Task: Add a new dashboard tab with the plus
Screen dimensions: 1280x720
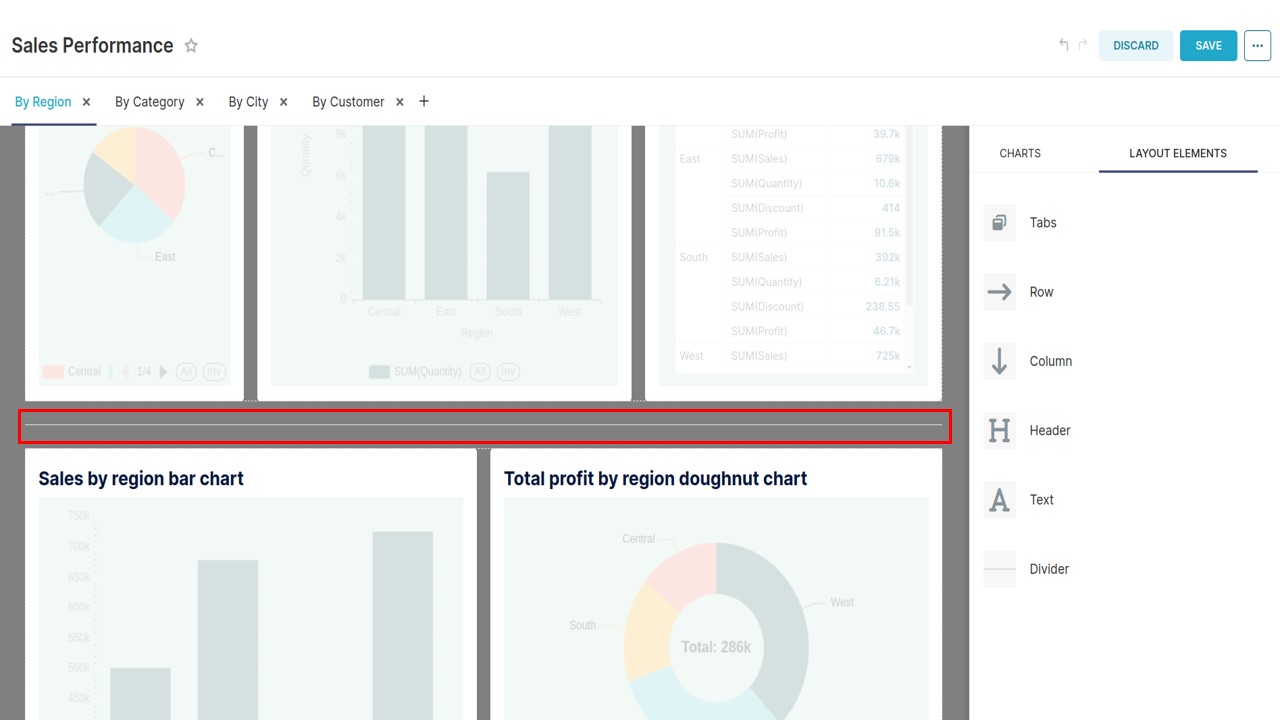Action: tap(423, 101)
